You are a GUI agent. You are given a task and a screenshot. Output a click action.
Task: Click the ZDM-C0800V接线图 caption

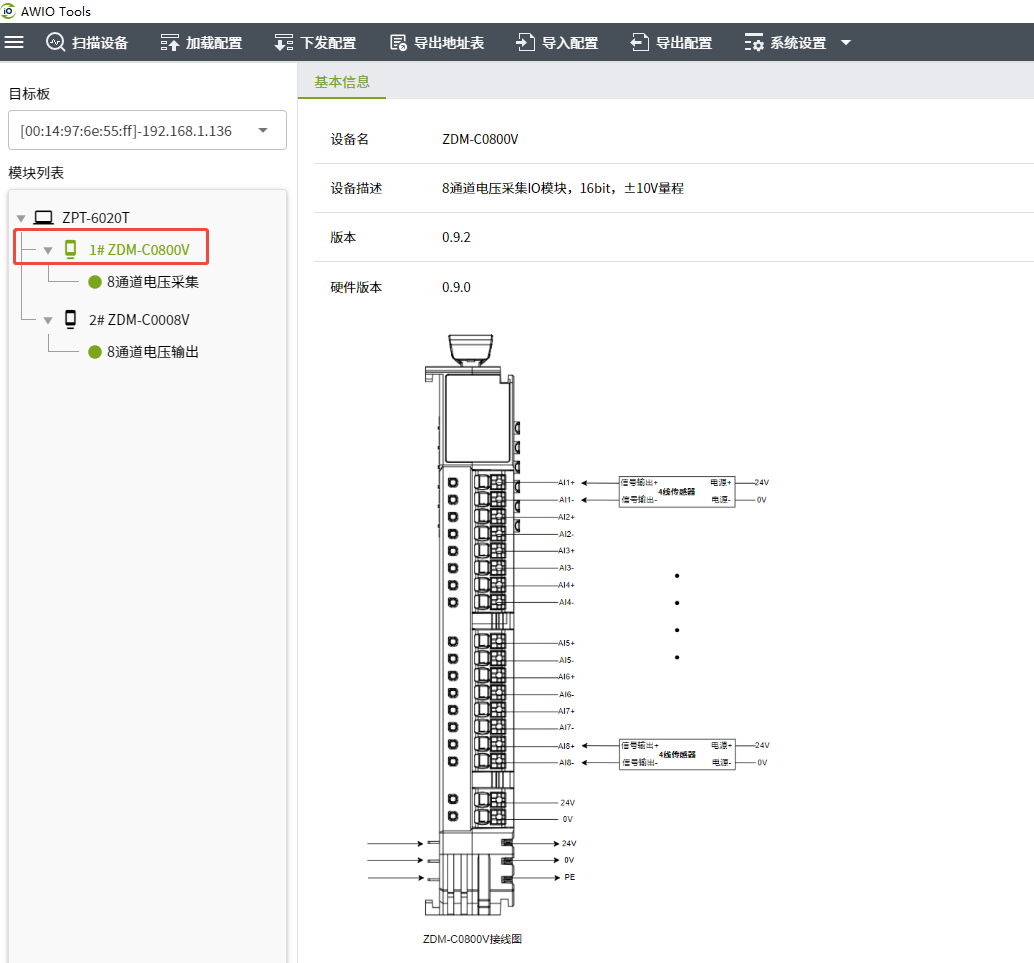(x=472, y=939)
